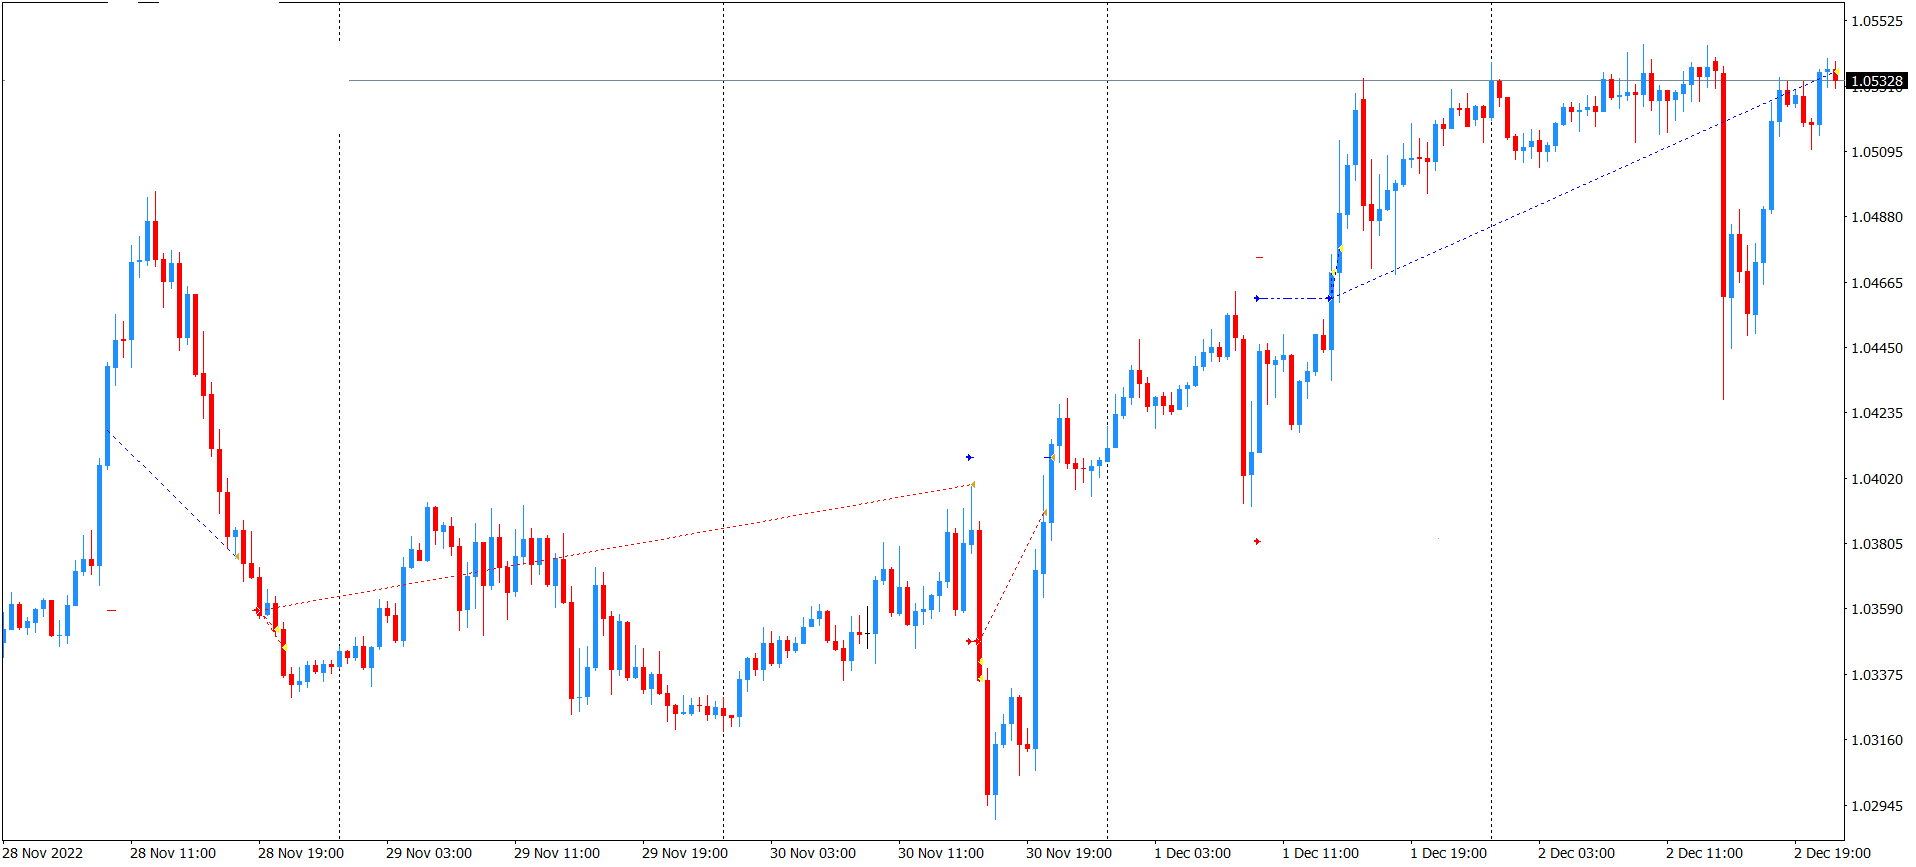The image size is (1916, 867).
Task: Click time axis label 29 Nov 03:00
Action: [429, 853]
